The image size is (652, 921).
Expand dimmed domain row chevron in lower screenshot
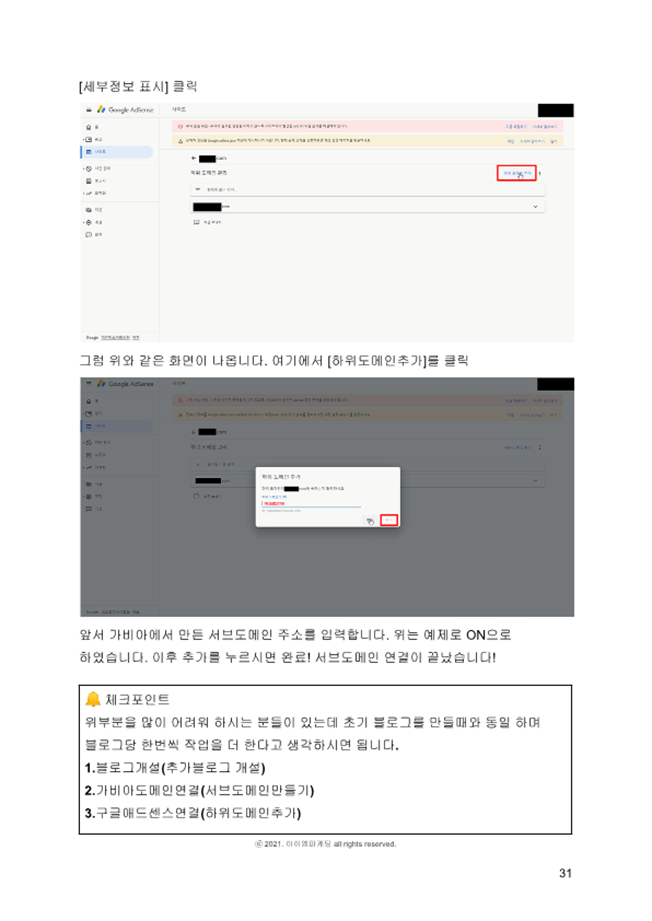click(x=535, y=481)
